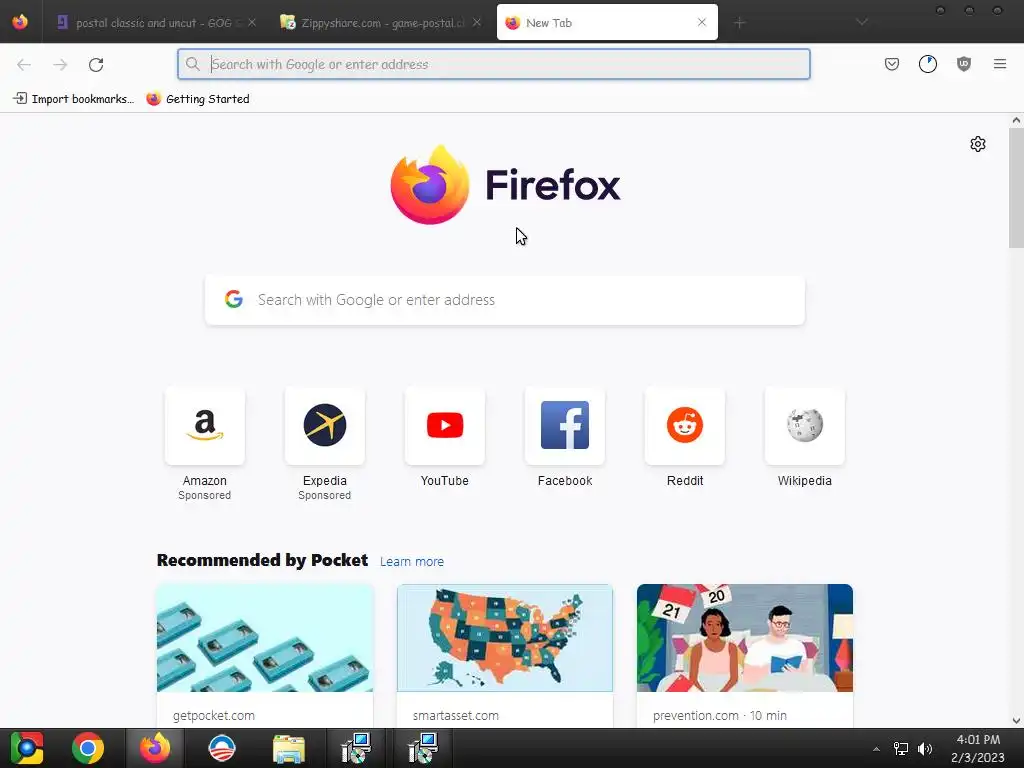Screen dimensions: 1024x768
Task: Open a new tab with plus button
Action: 739,23
